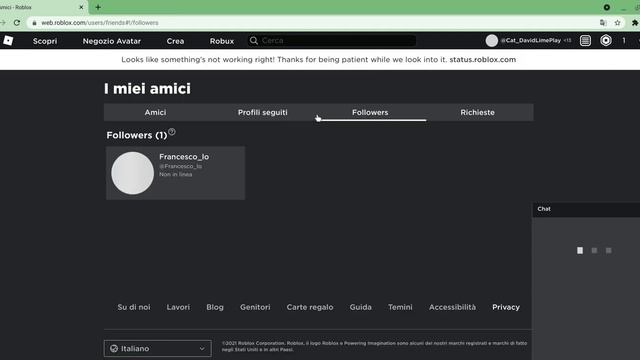The image size is (640, 360).
Task: Open Scopri in the navigation bar
Action: (45, 41)
